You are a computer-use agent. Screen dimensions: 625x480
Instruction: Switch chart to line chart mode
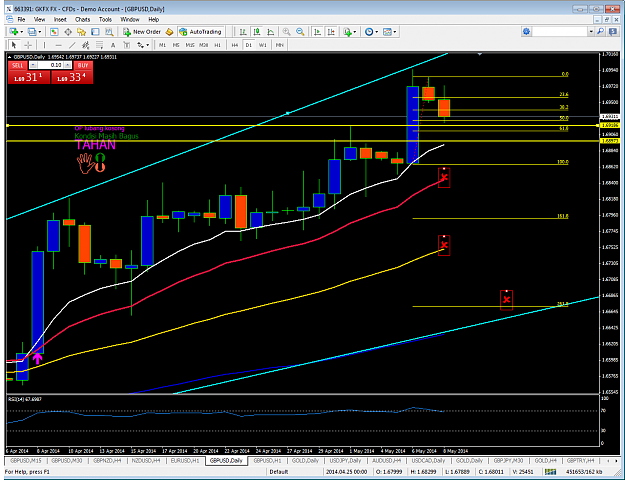tap(271, 32)
